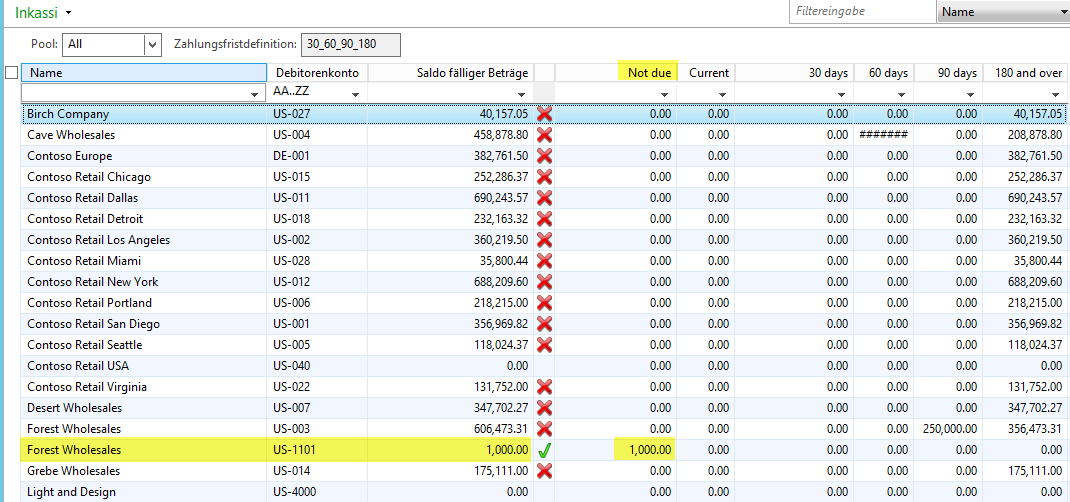Open the Debitorenkonto column filter dropdown

click(355, 93)
